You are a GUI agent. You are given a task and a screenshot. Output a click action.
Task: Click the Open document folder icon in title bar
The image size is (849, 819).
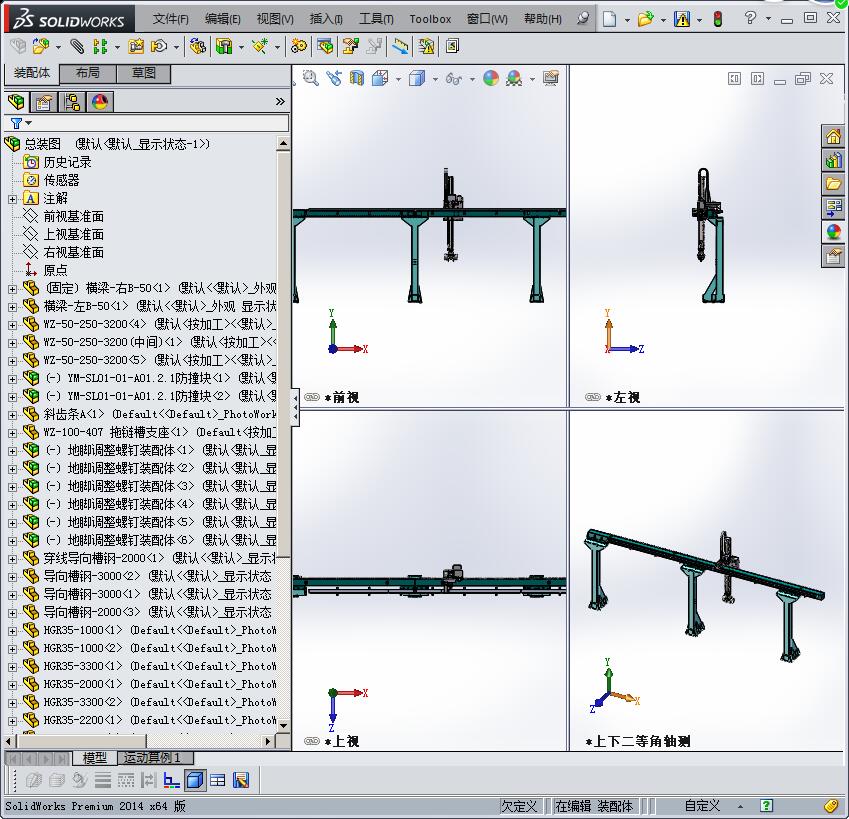point(645,19)
